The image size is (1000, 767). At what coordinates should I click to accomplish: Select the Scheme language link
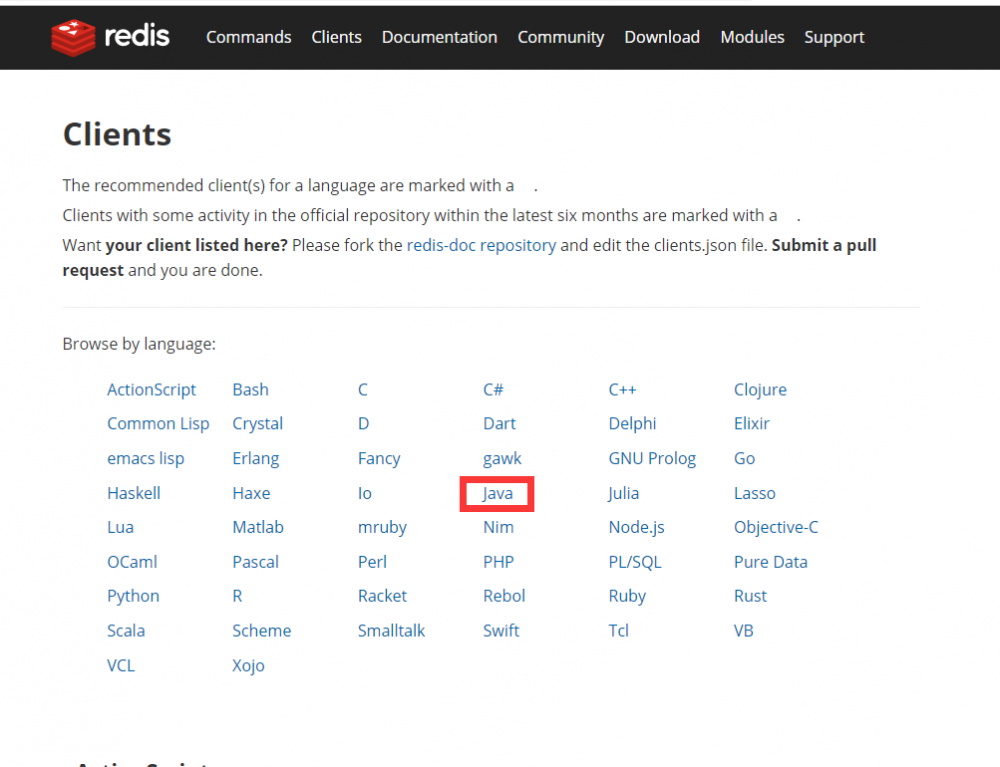[261, 631]
